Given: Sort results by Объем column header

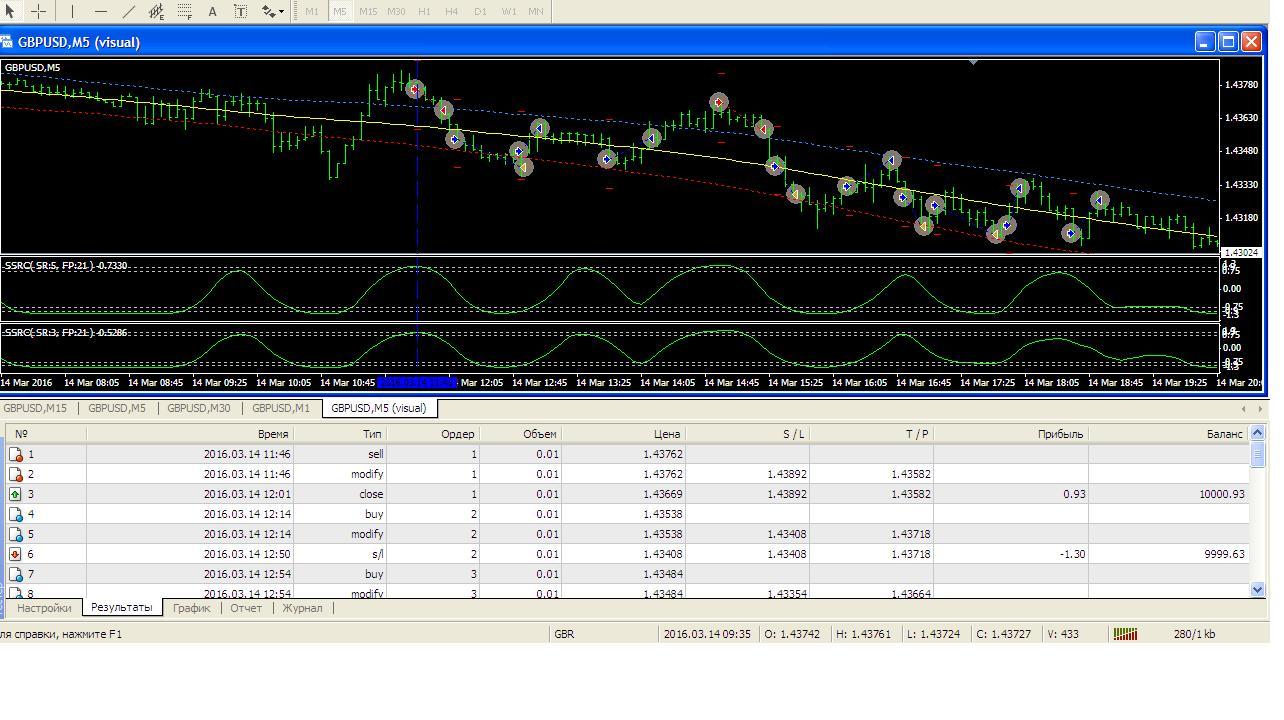Looking at the screenshot, I should pyautogui.click(x=520, y=434).
